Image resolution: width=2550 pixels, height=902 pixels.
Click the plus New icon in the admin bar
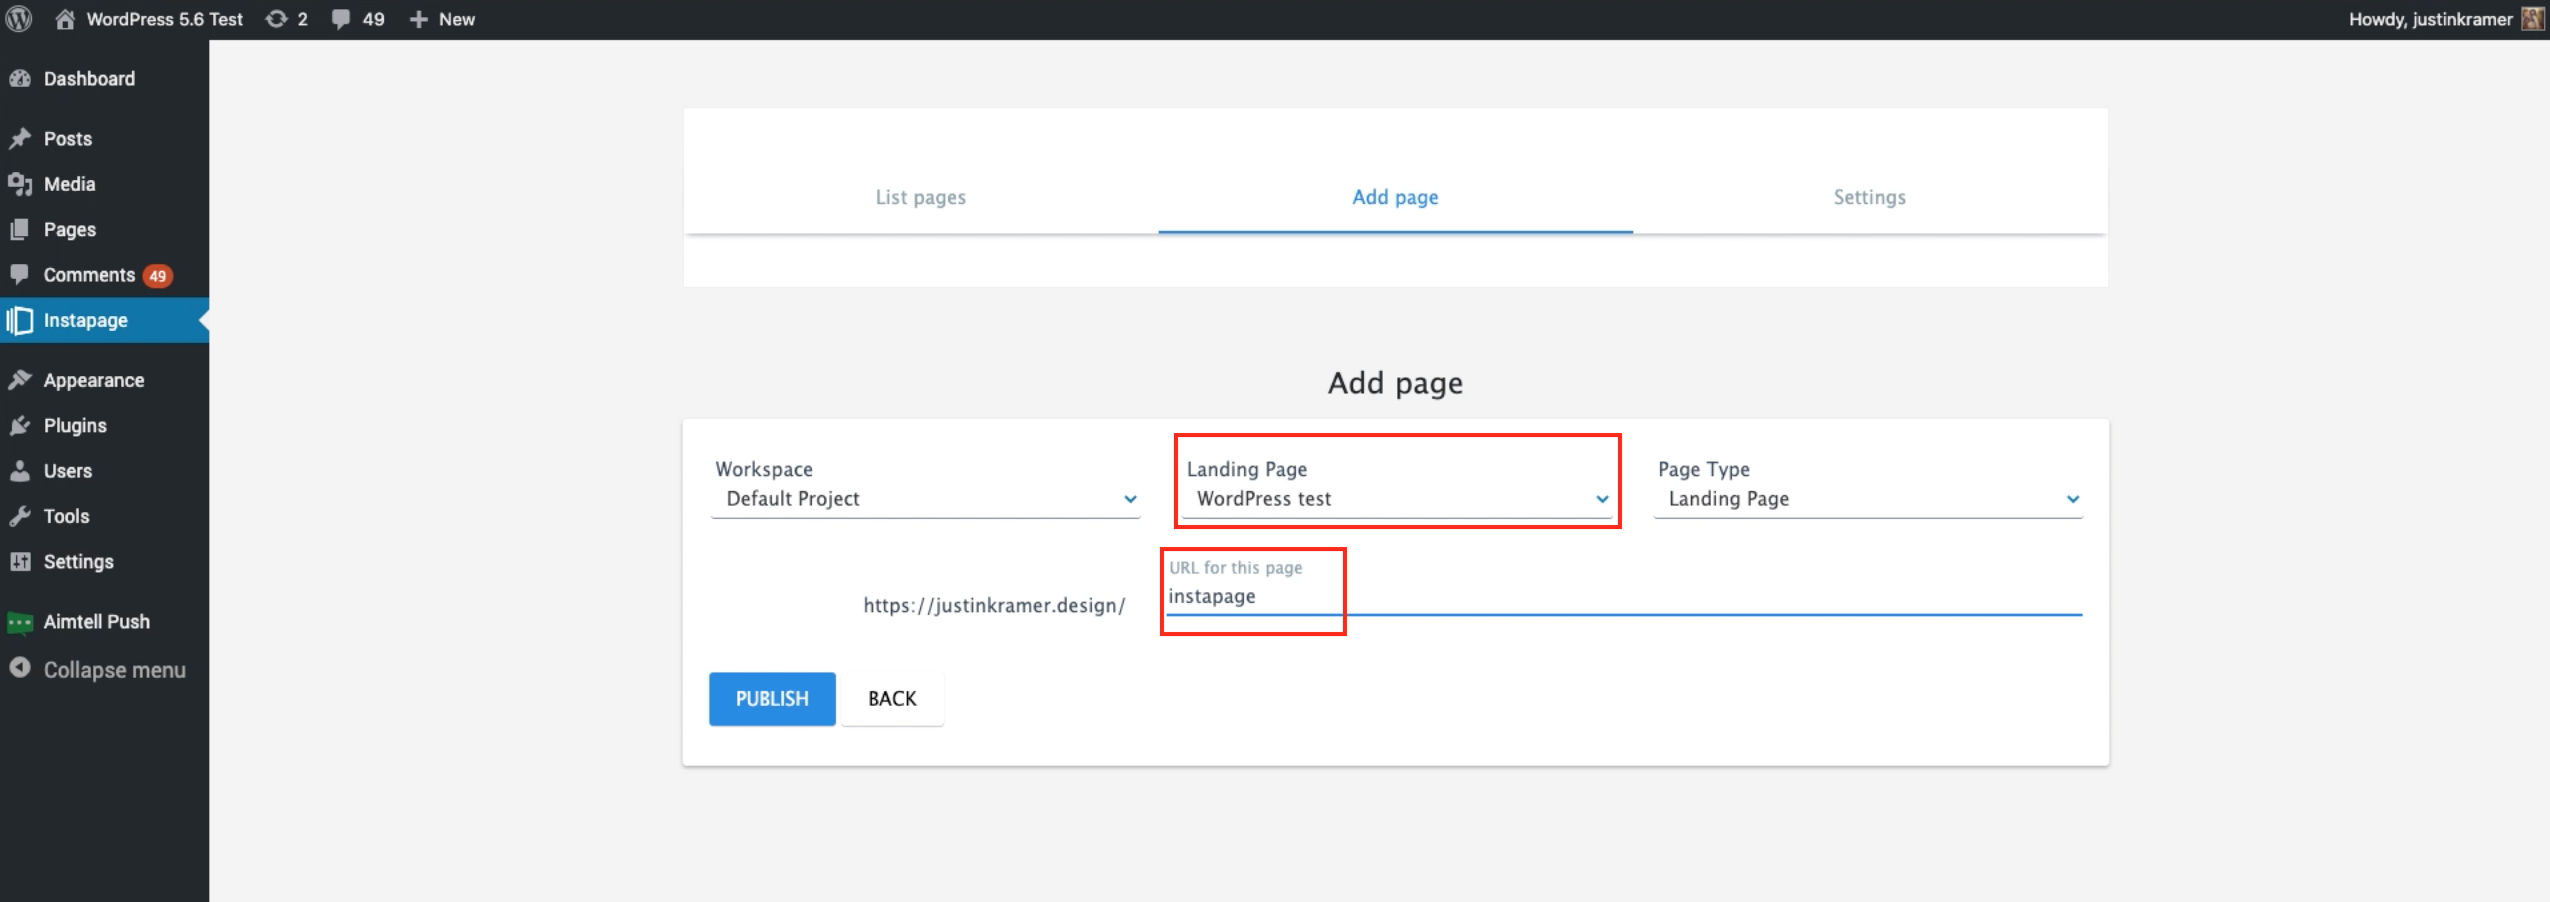point(419,19)
